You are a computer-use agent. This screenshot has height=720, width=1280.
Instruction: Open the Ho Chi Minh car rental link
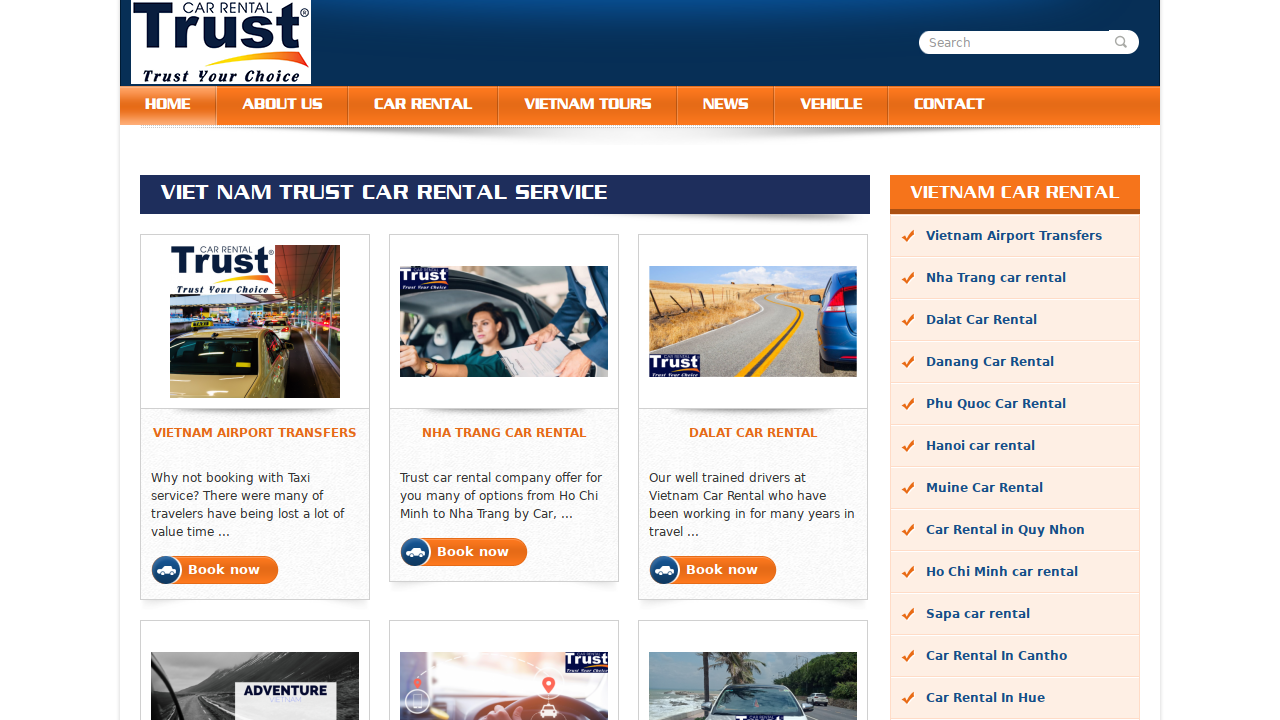[1002, 572]
